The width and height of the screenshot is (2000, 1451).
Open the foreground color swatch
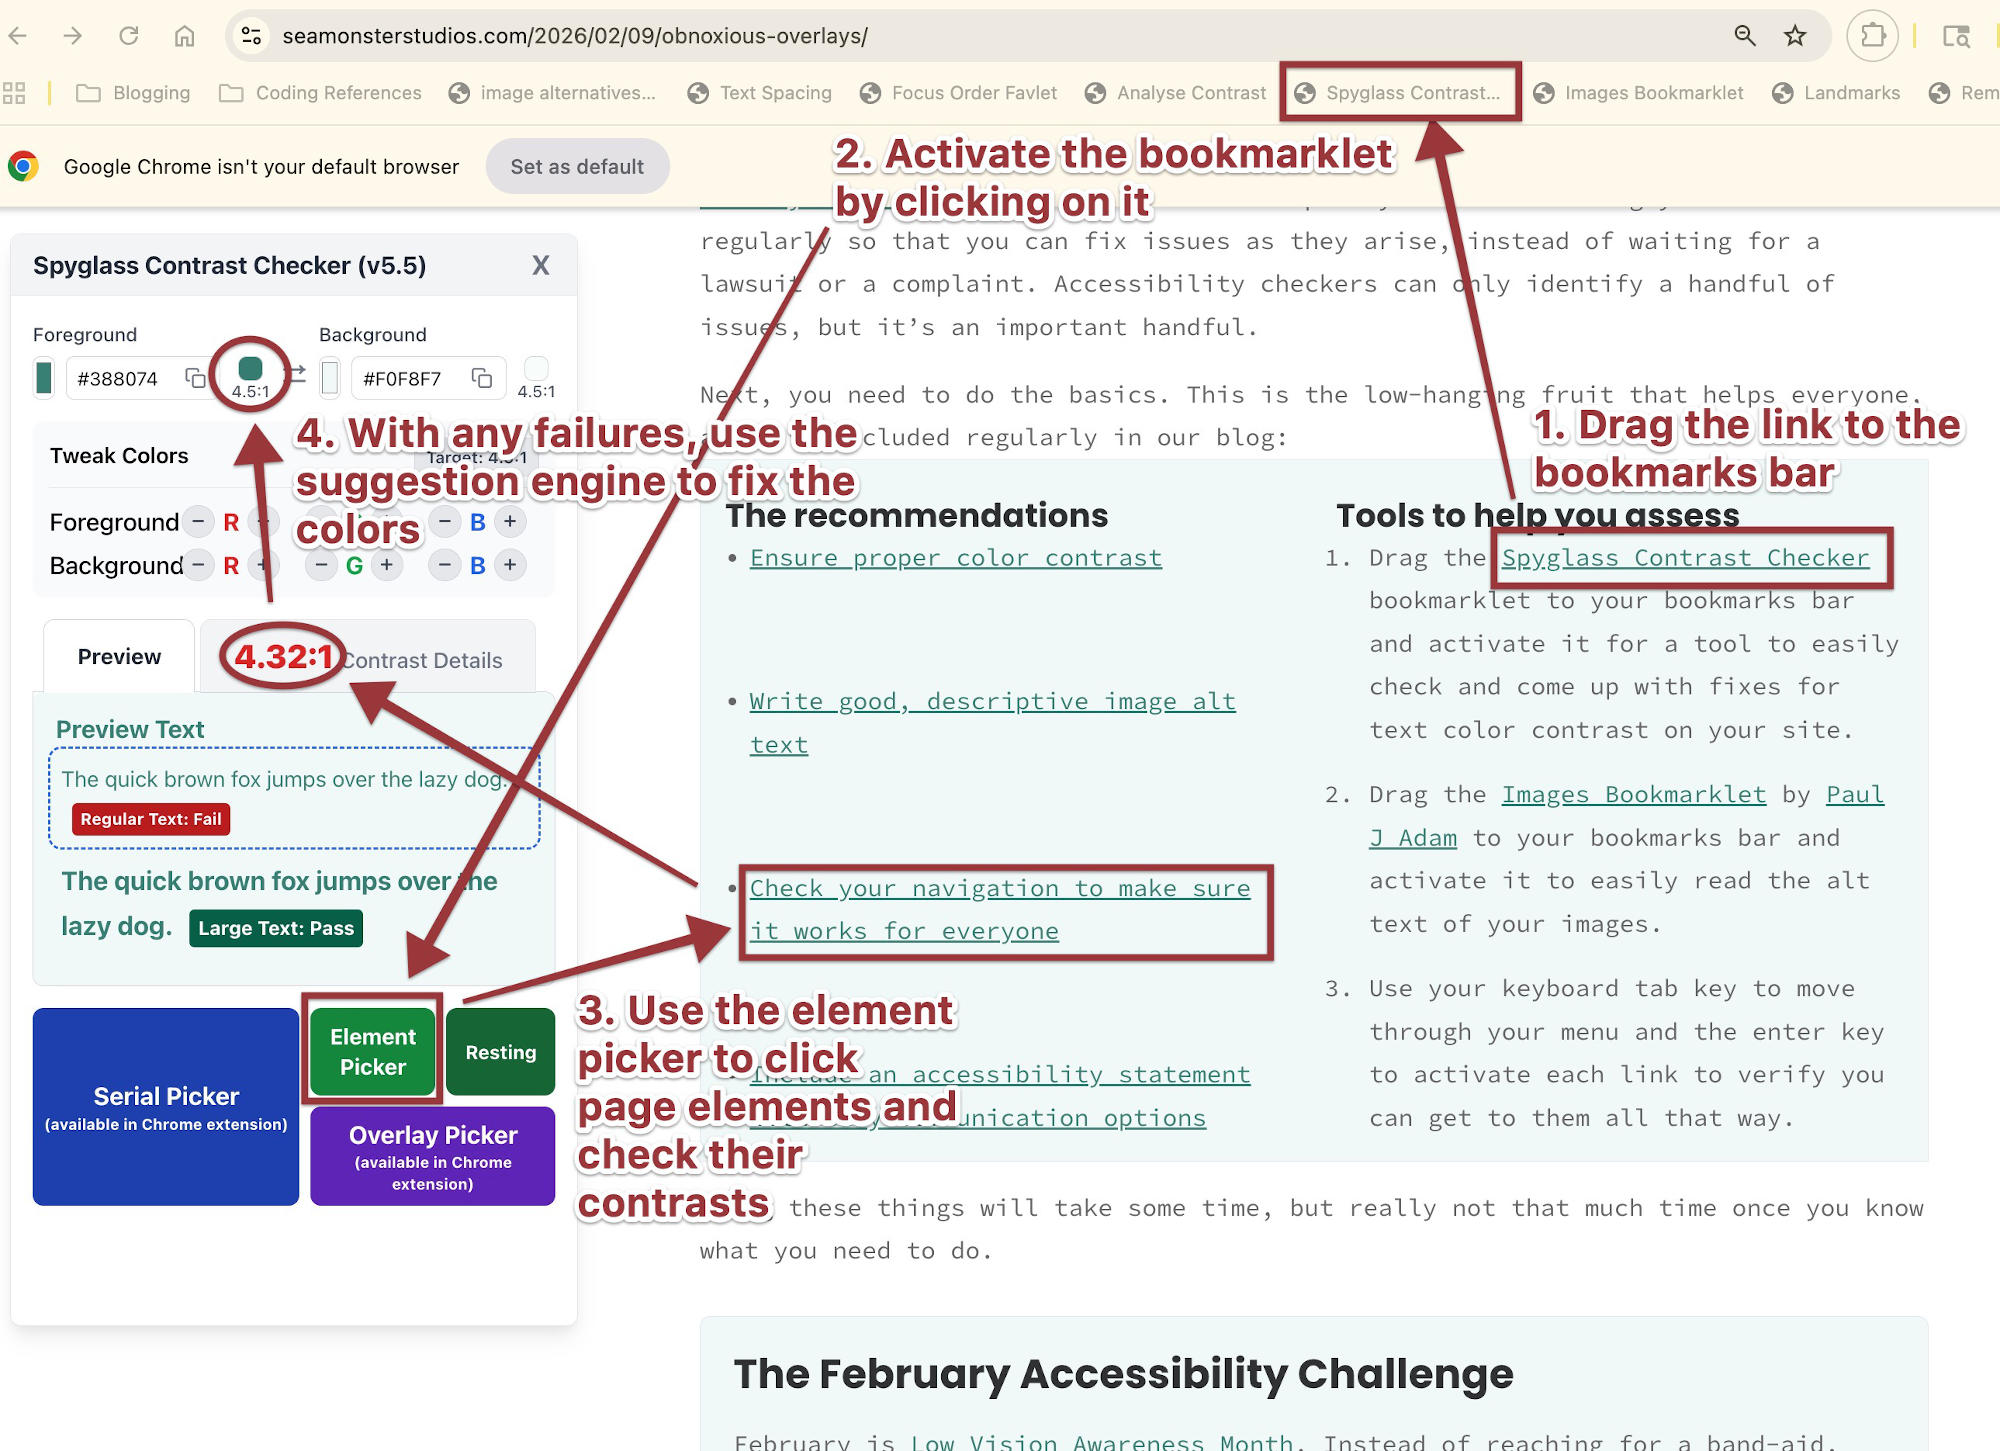(44, 378)
